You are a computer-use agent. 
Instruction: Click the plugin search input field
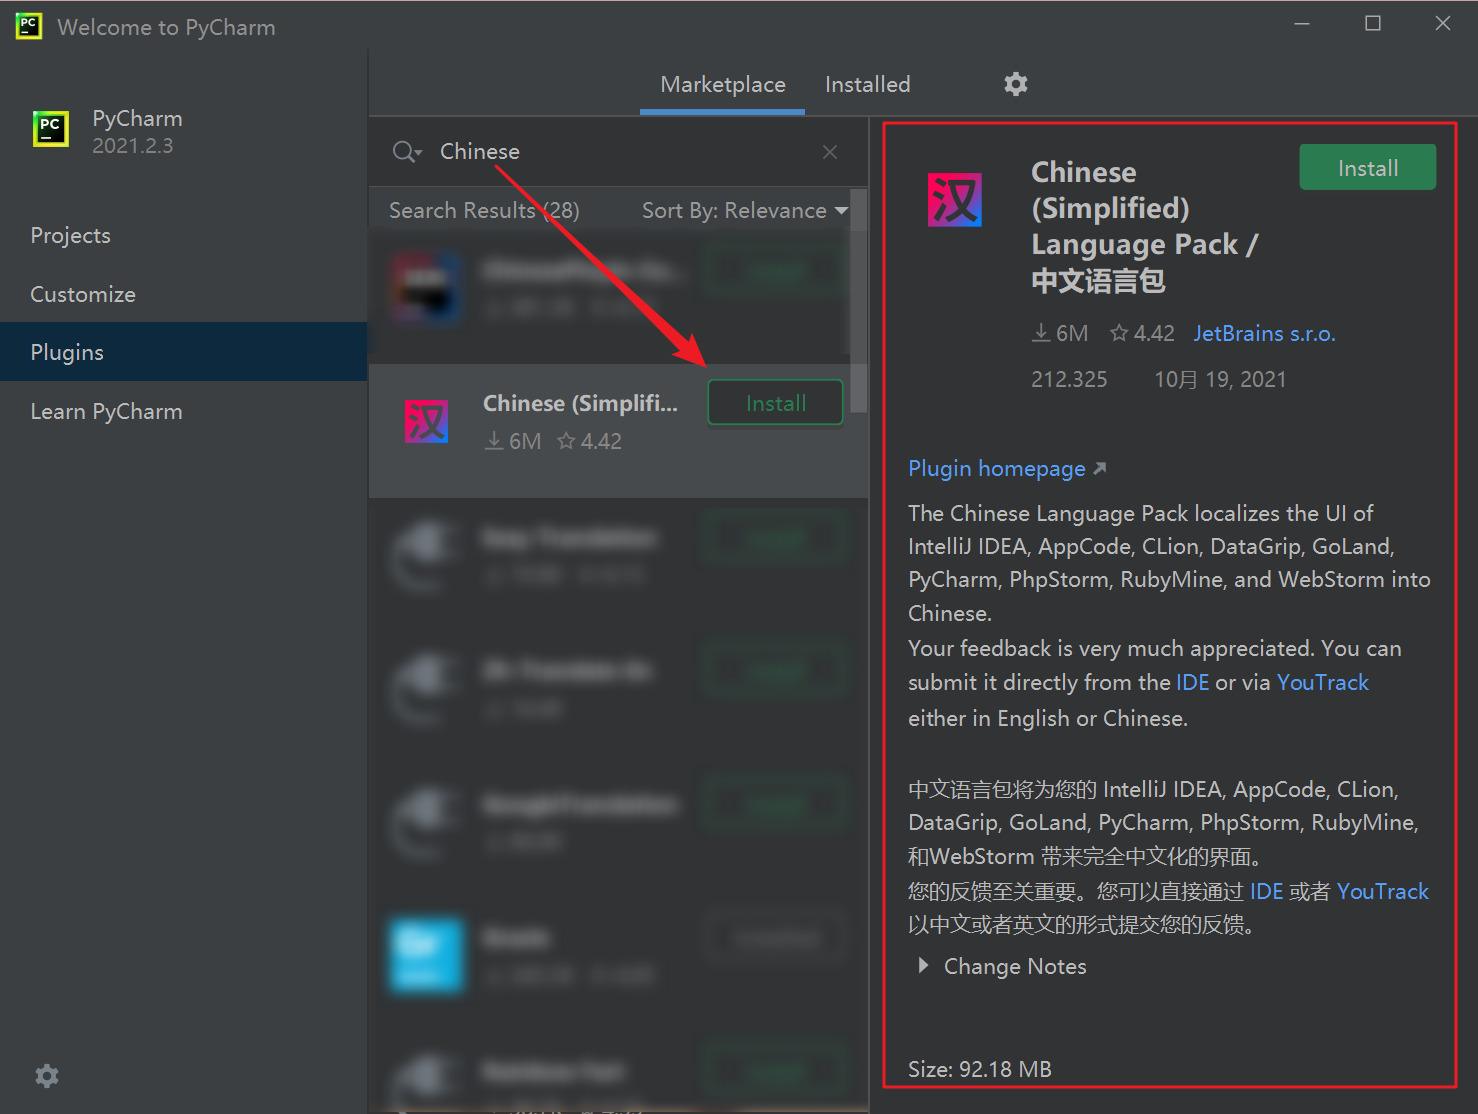(620, 152)
